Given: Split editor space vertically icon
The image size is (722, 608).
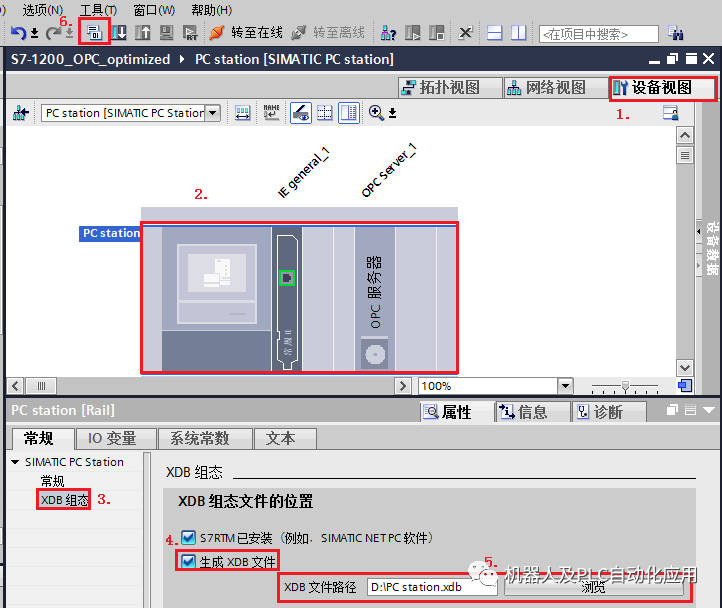Looking at the screenshot, I should click(518, 33).
